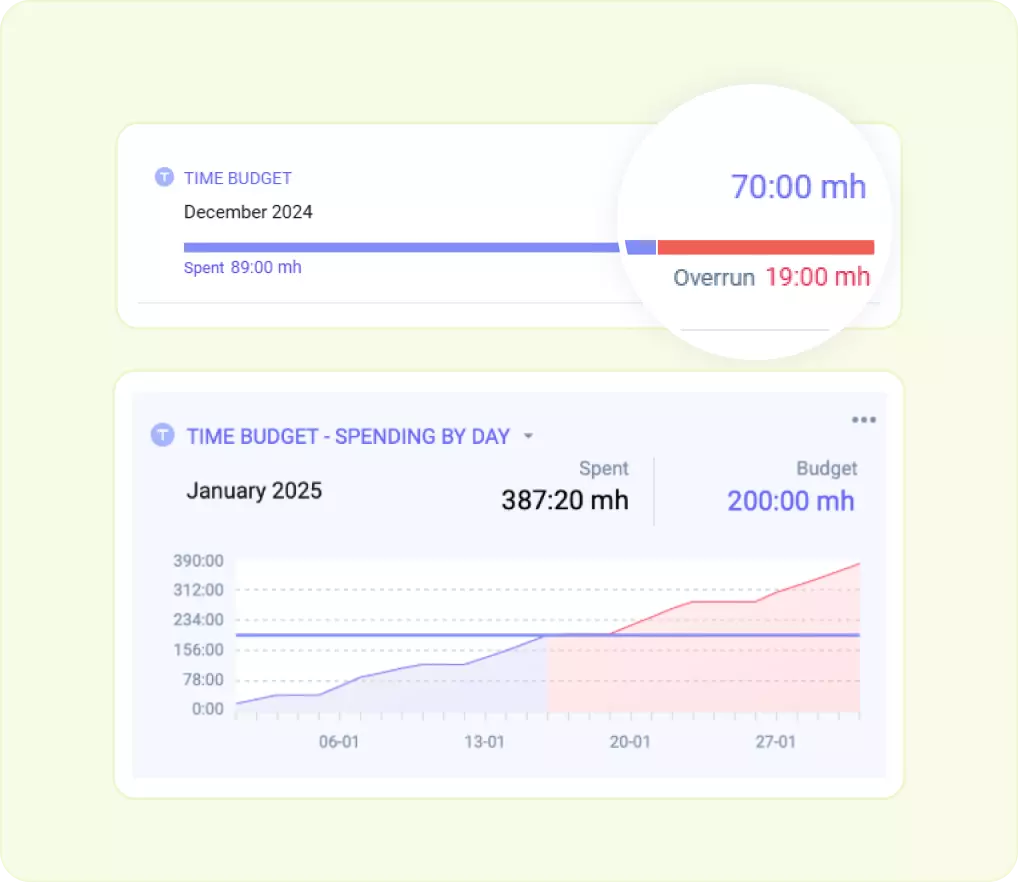Click the Spent 89:00 mh link
The image size is (1018, 882).
pos(243,268)
